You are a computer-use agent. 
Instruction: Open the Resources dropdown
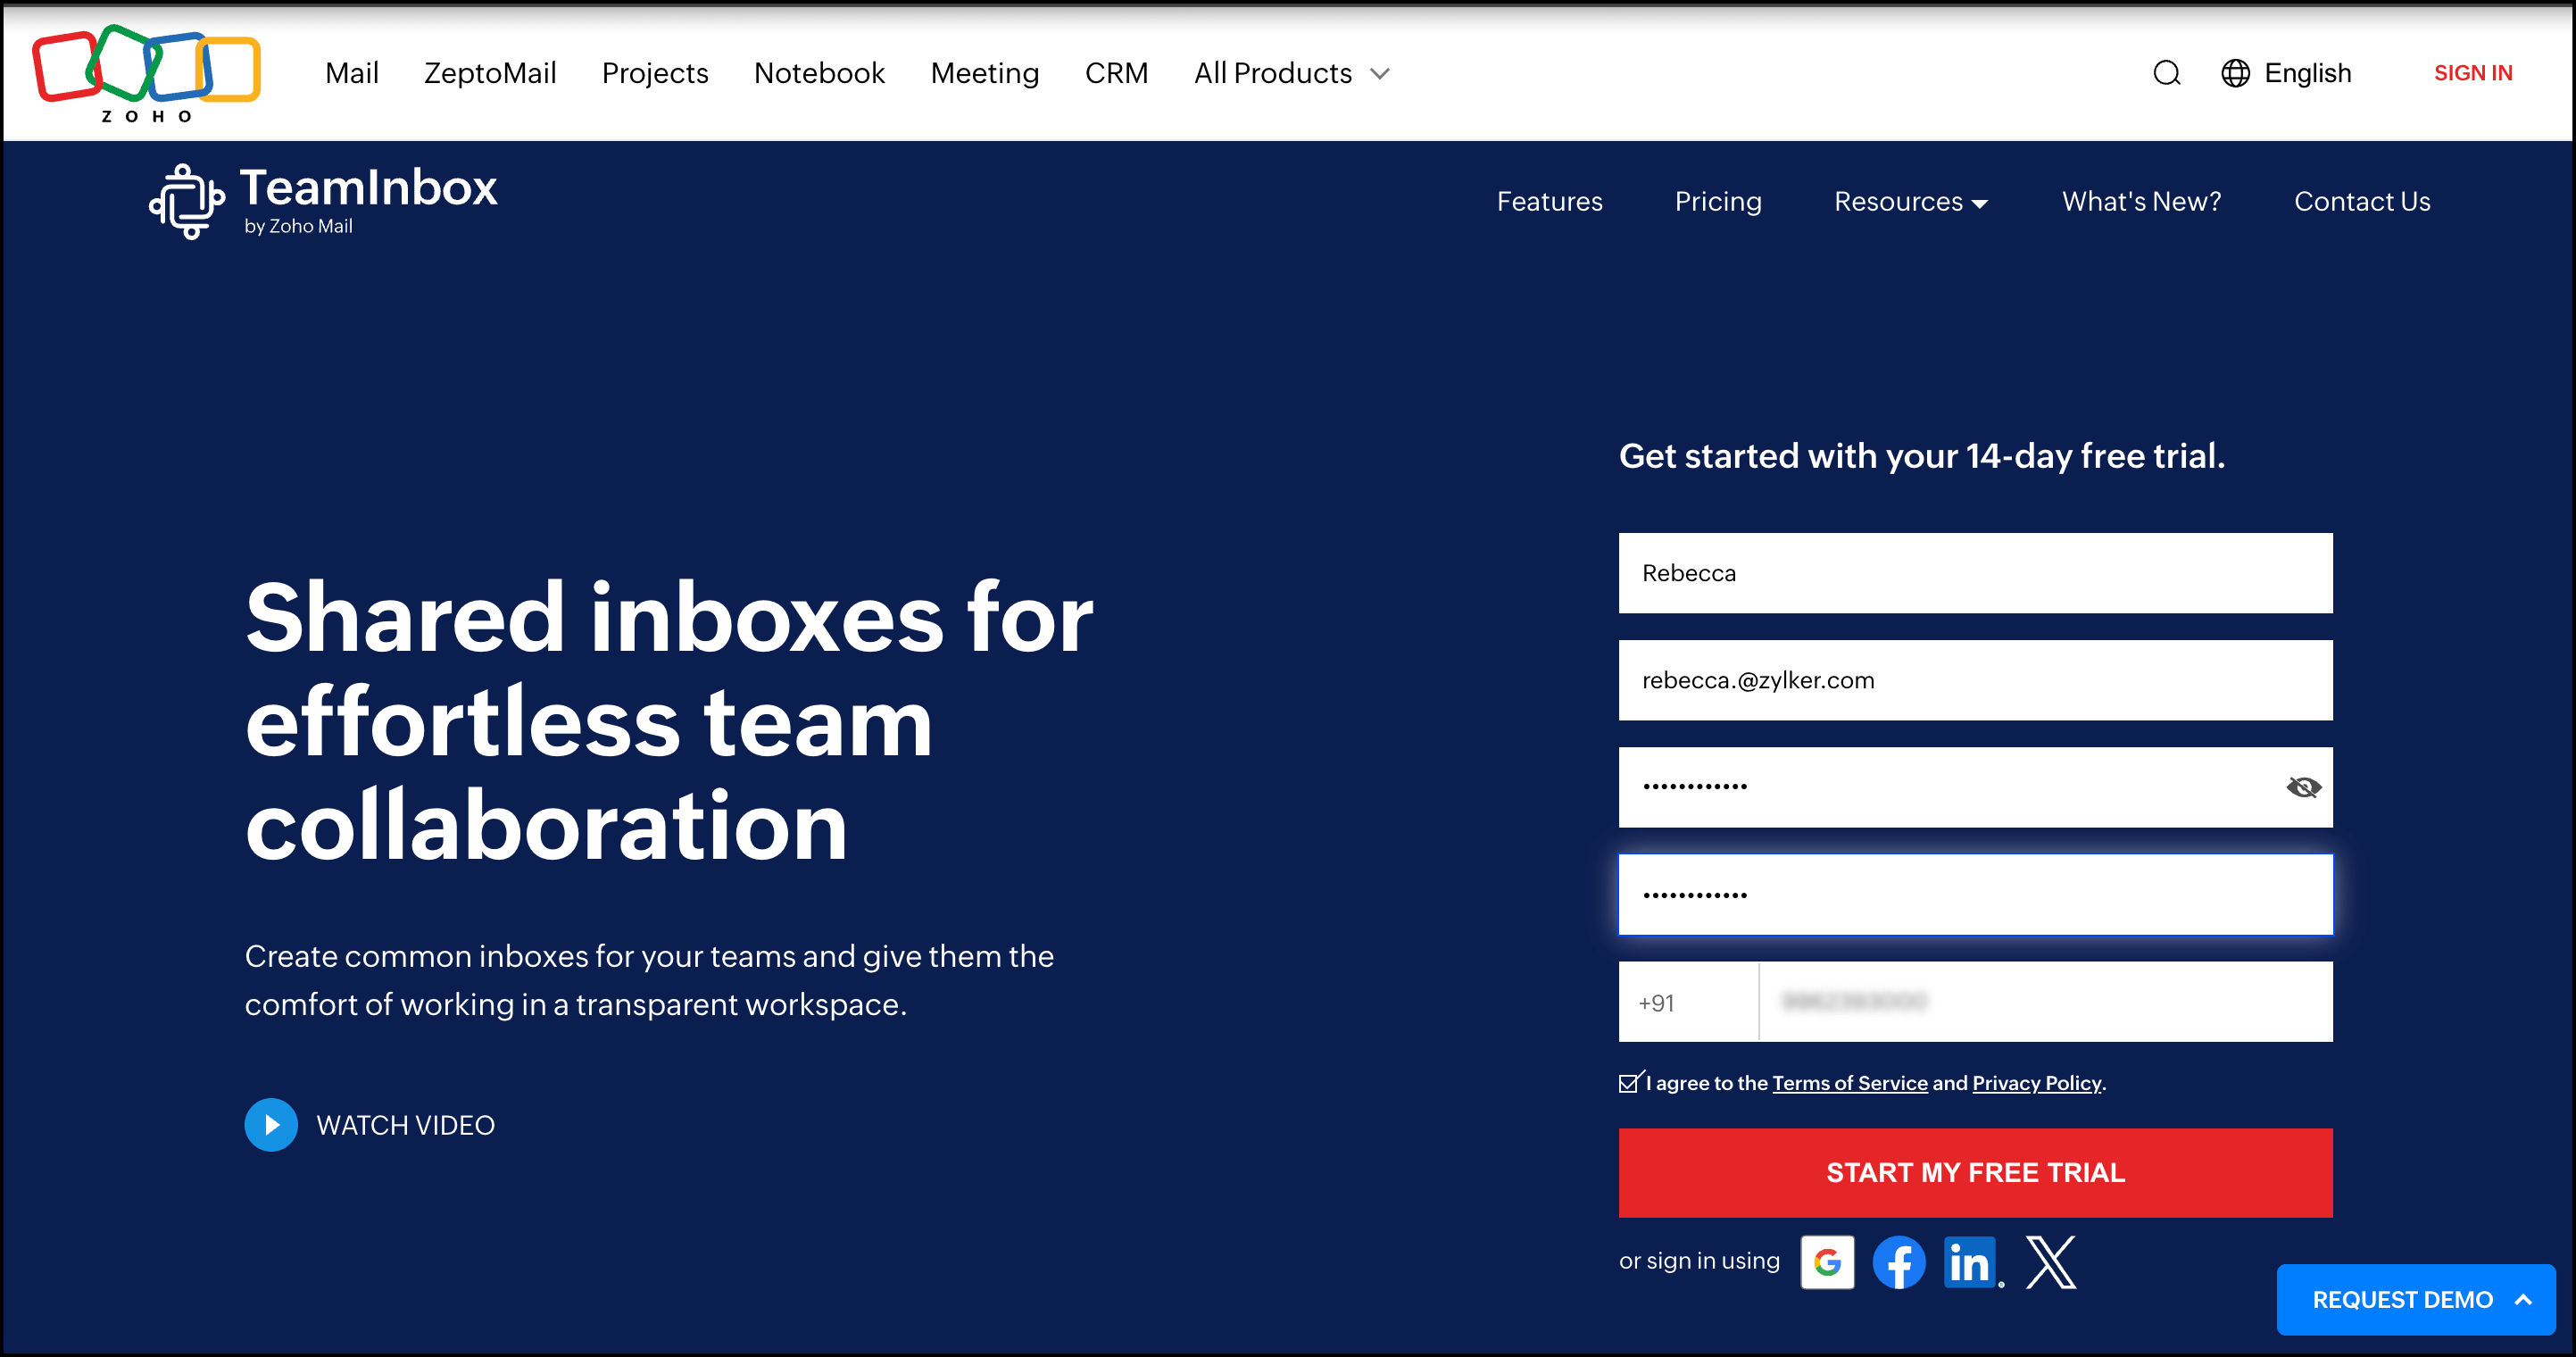1909,201
